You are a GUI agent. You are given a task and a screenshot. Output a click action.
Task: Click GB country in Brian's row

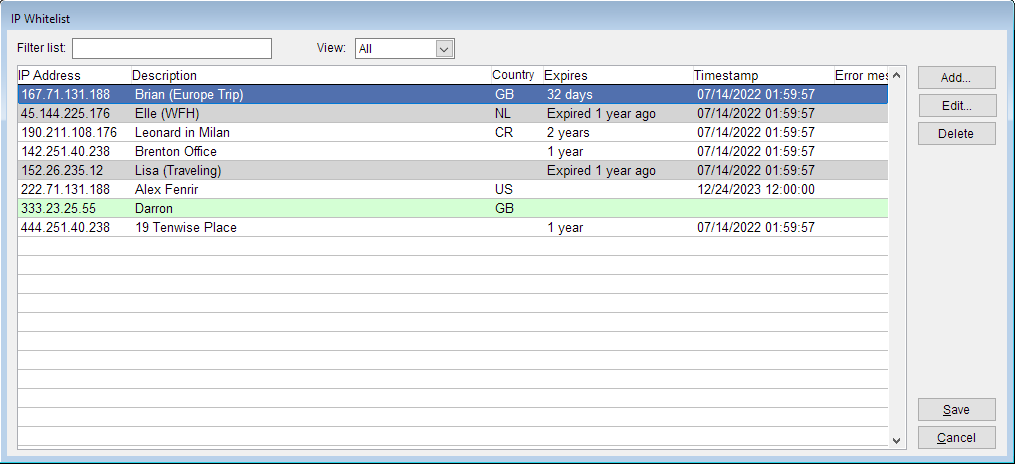point(504,94)
